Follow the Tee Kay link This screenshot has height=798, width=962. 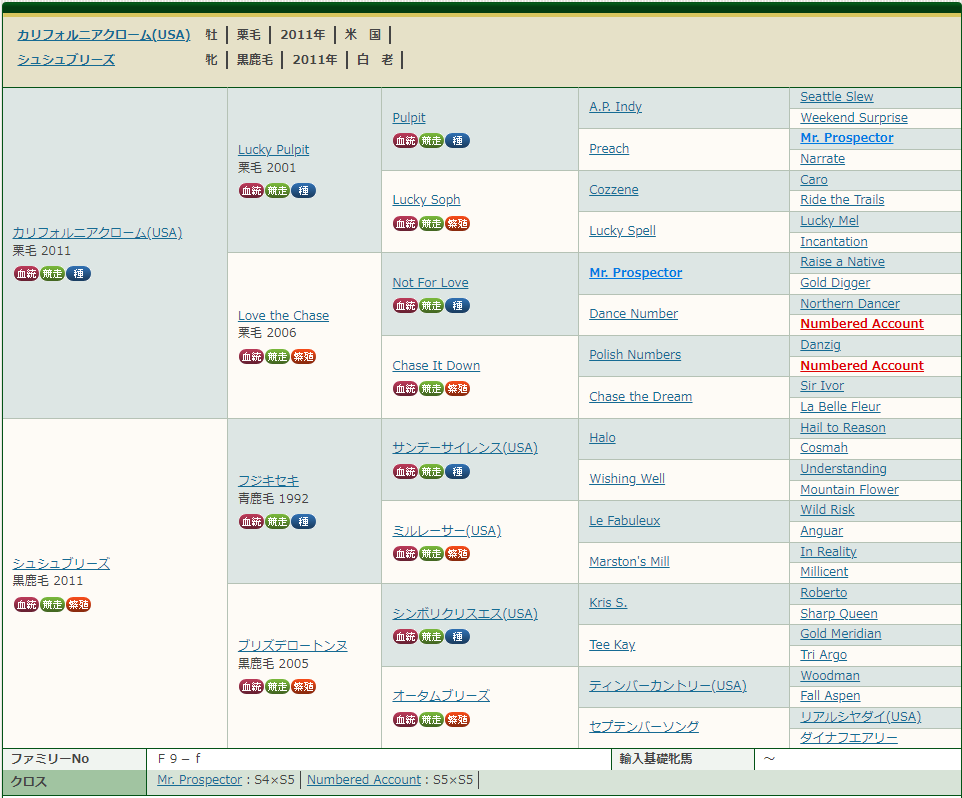pyautogui.click(x=612, y=645)
